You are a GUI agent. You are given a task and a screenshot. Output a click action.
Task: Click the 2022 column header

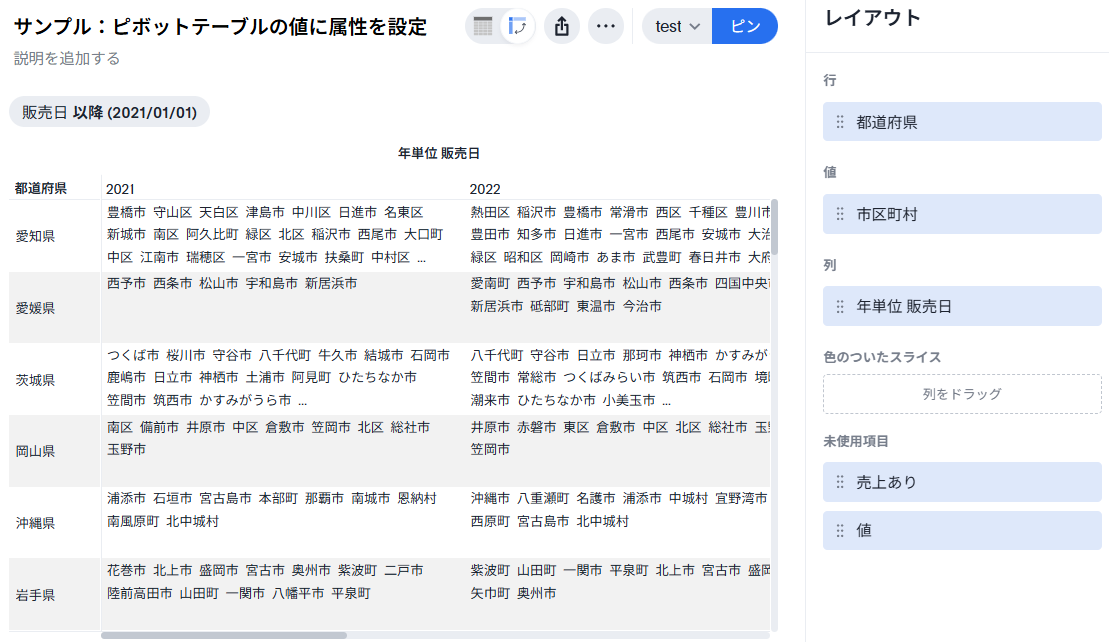pyautogui.click(x=485, y=189)
